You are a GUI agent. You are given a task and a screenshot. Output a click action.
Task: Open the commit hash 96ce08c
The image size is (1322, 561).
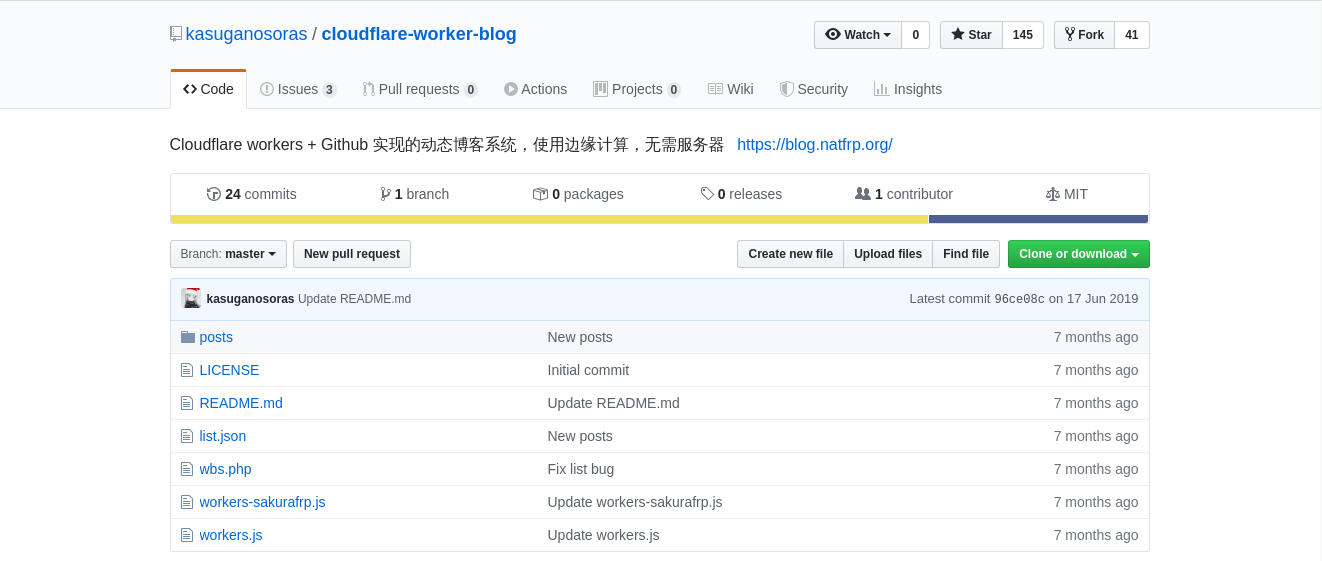coord(1019,299)
